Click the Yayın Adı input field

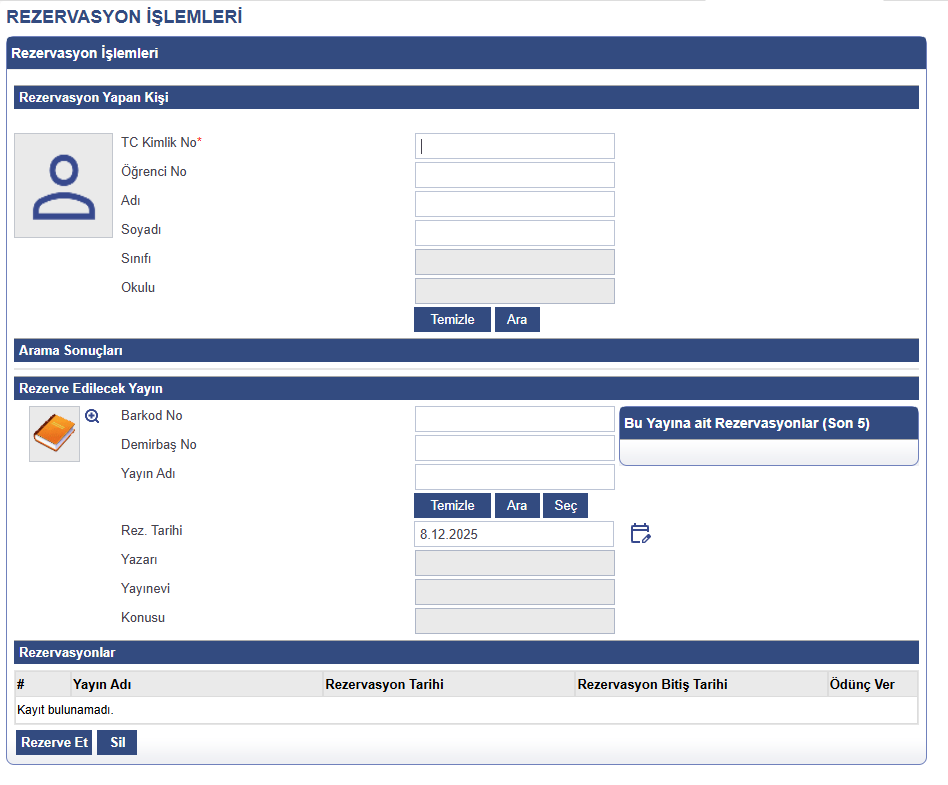[x=514, y=477]
